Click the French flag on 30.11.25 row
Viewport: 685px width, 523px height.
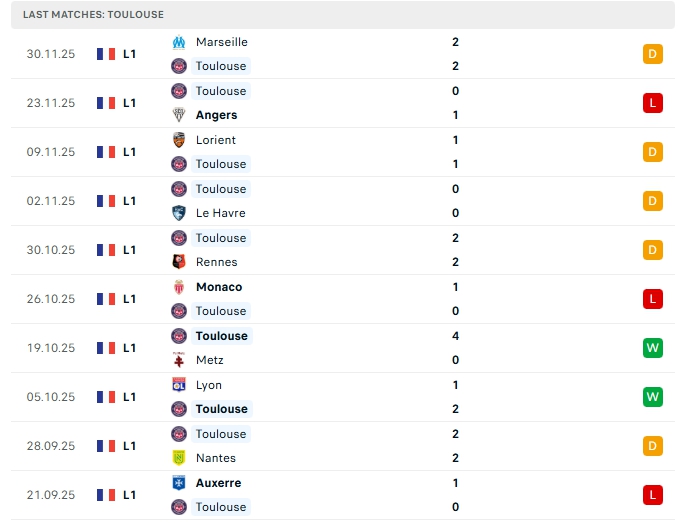pos(106,54)
